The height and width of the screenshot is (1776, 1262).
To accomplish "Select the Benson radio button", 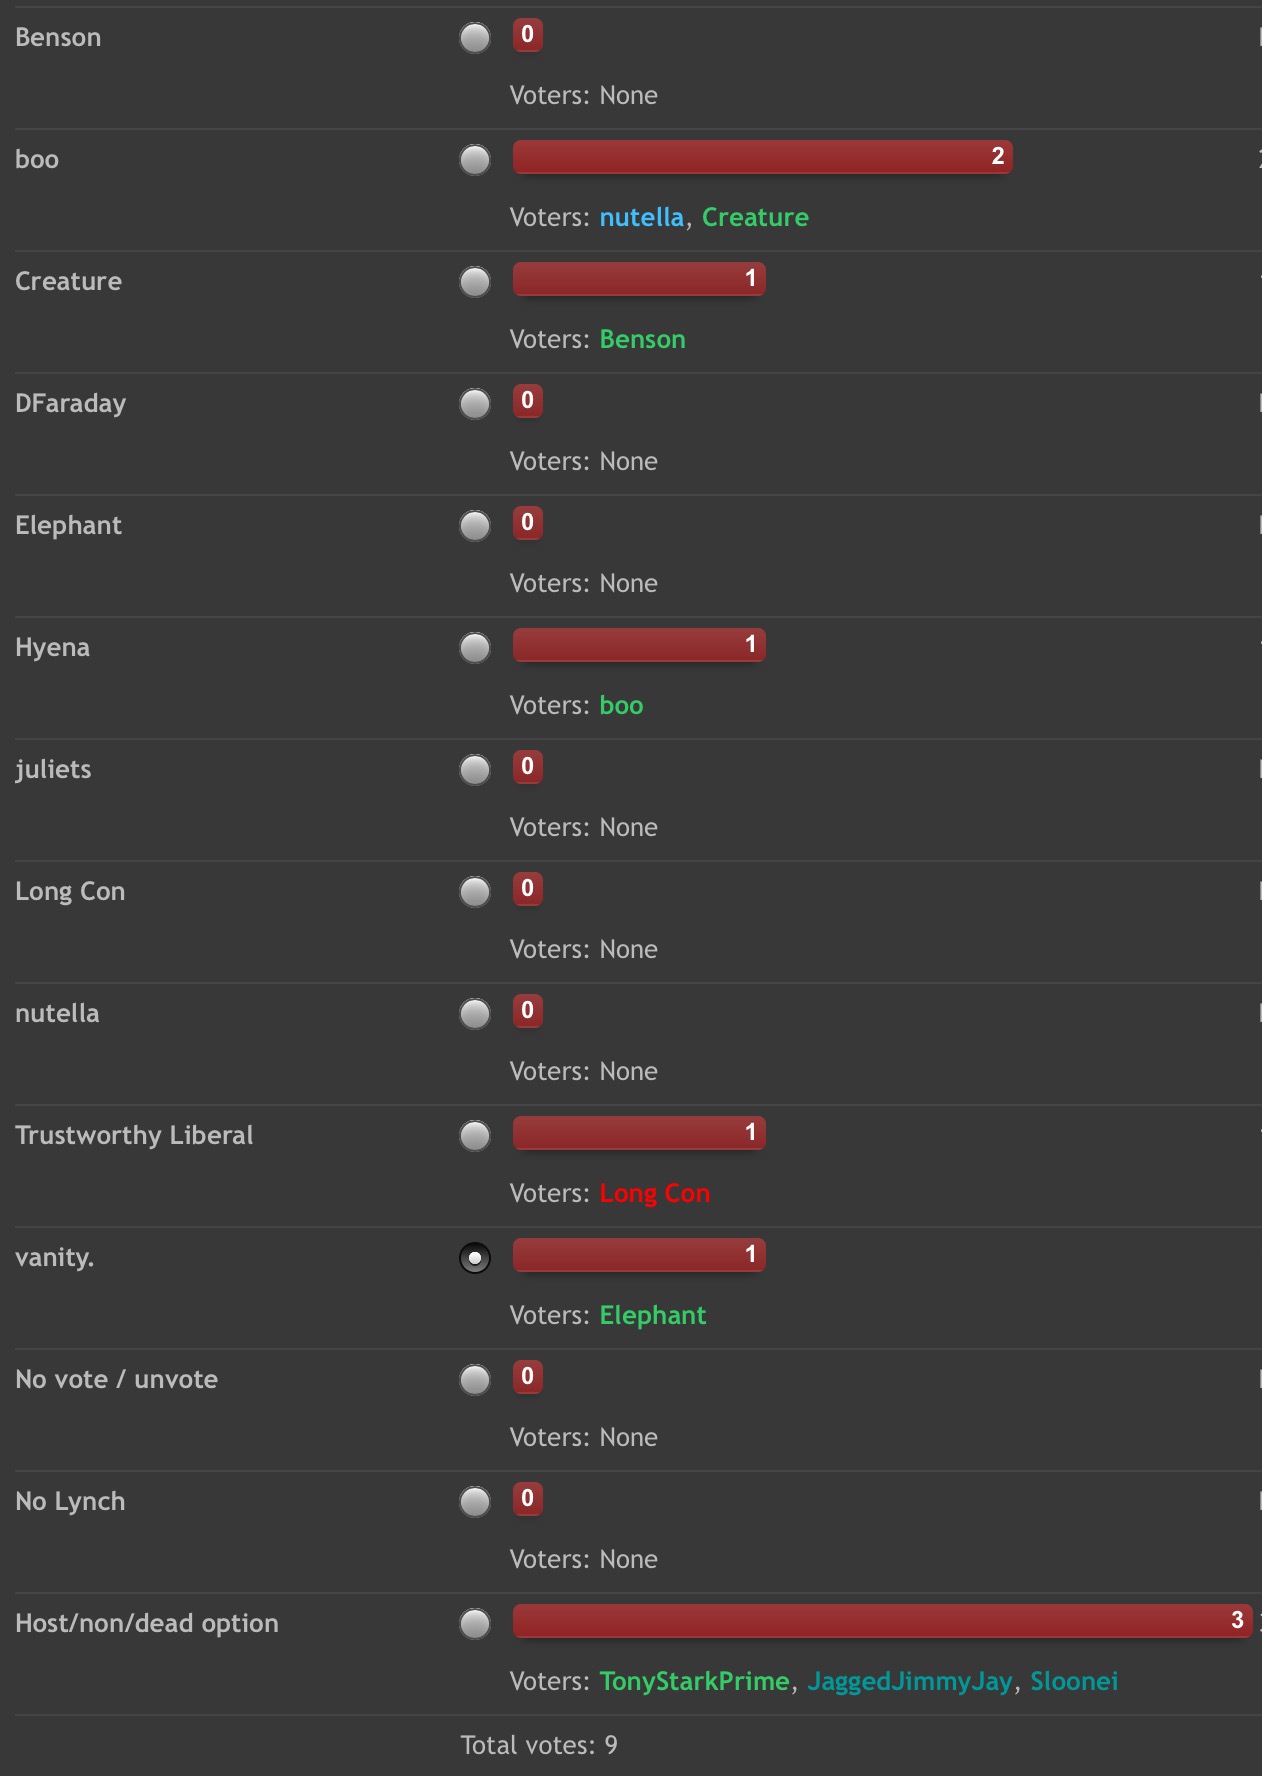I will tap(475, 38).
